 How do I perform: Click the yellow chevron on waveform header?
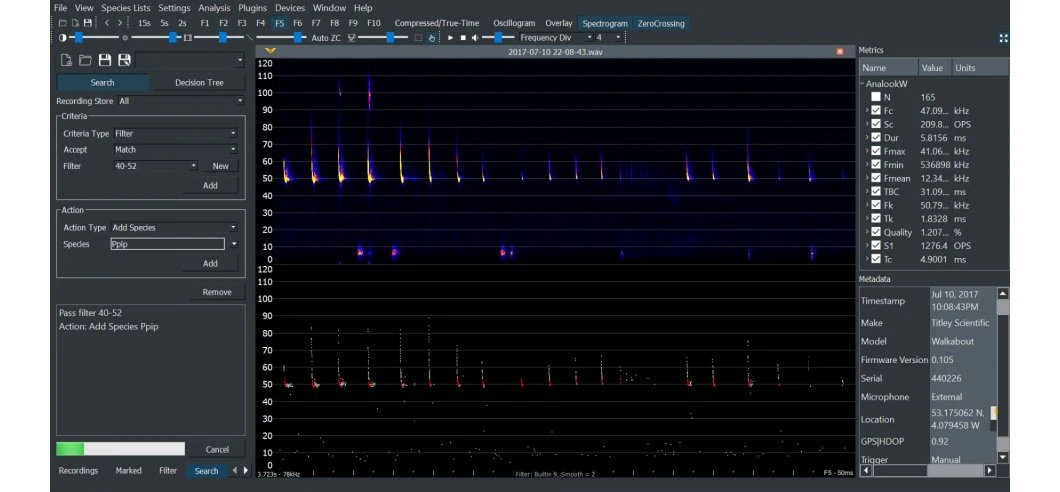(x=271, y=51)
